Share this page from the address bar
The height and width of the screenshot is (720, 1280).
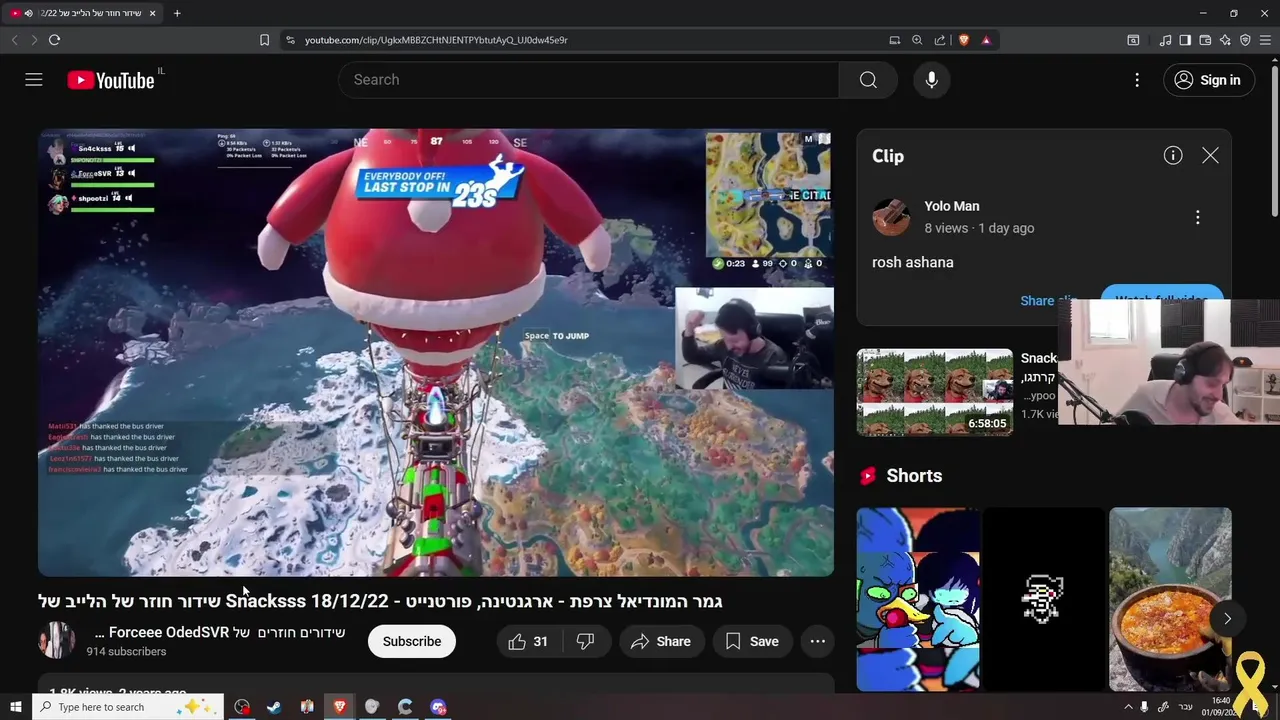(x=940, y=40)
